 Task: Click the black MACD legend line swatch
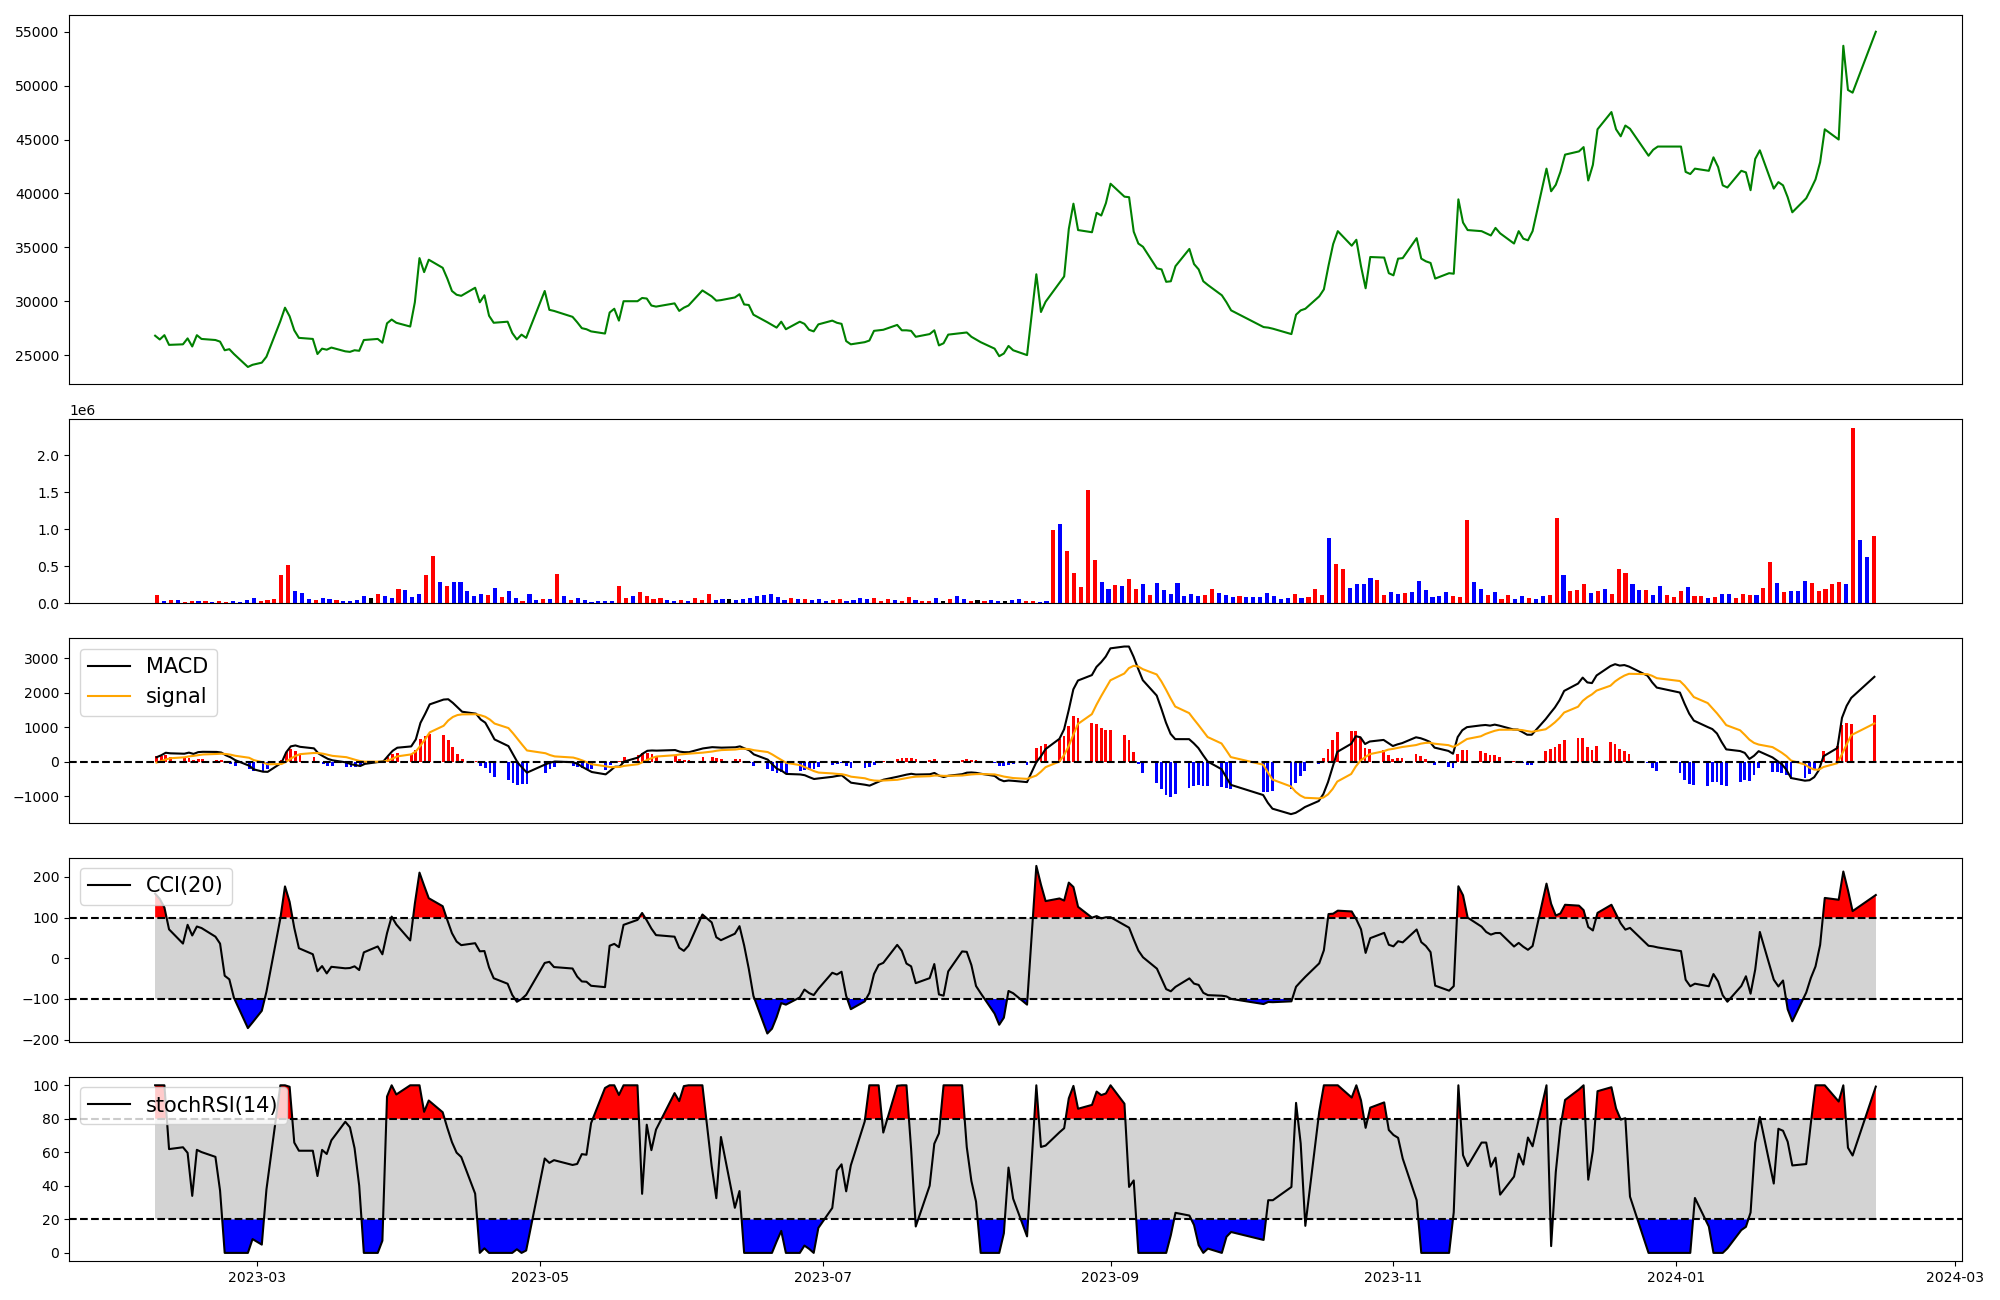coord(109,666)
